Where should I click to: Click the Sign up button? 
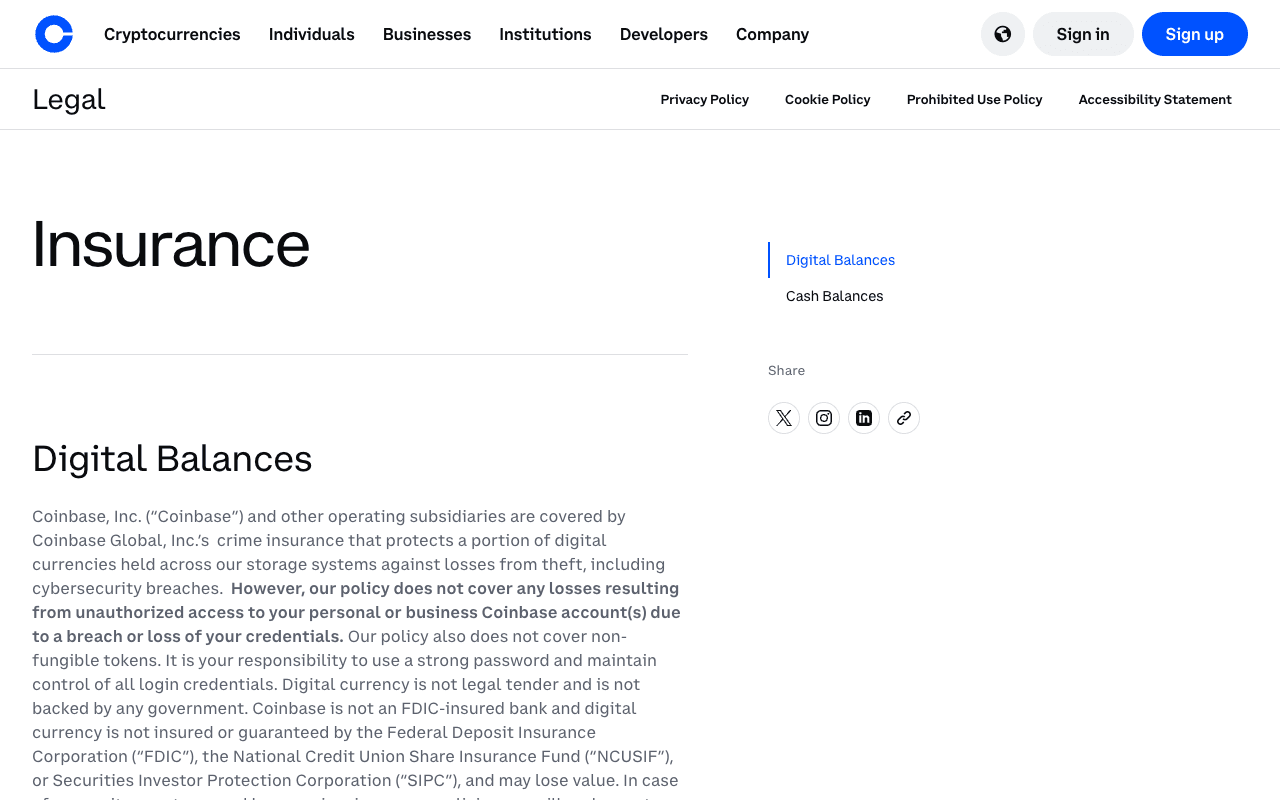pos(1195,34)
